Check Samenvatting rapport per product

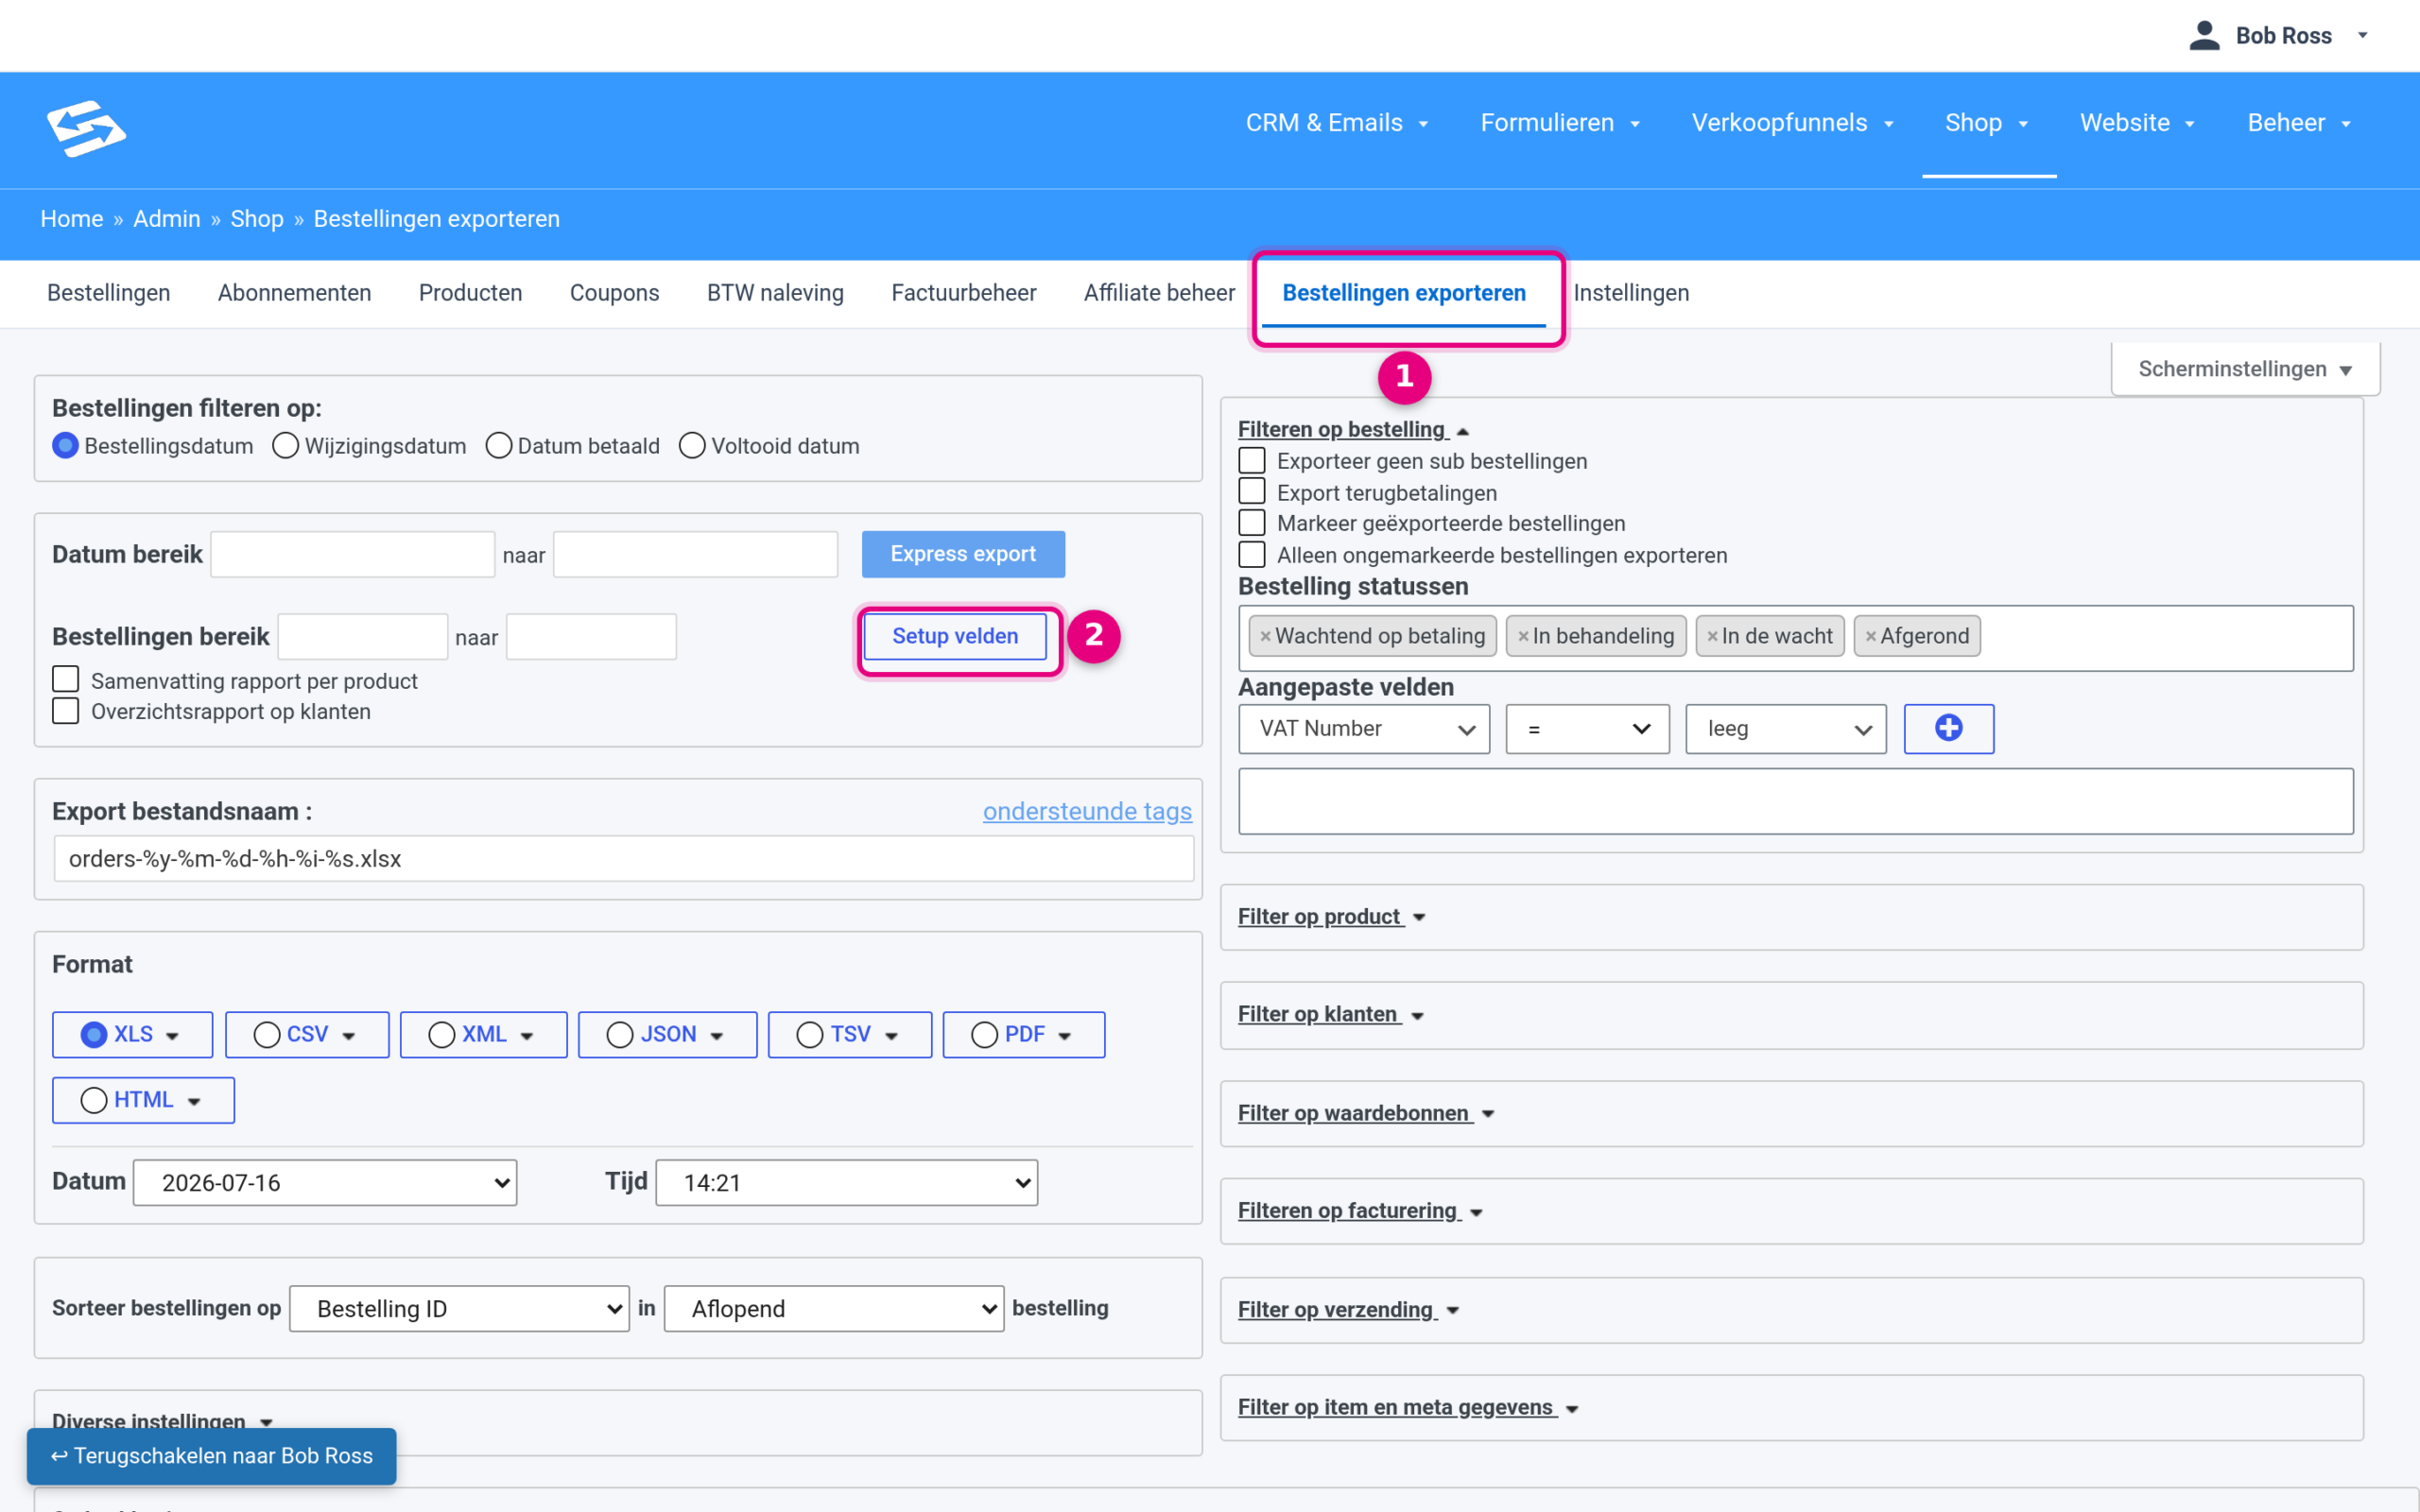click(x=66, y=680)
